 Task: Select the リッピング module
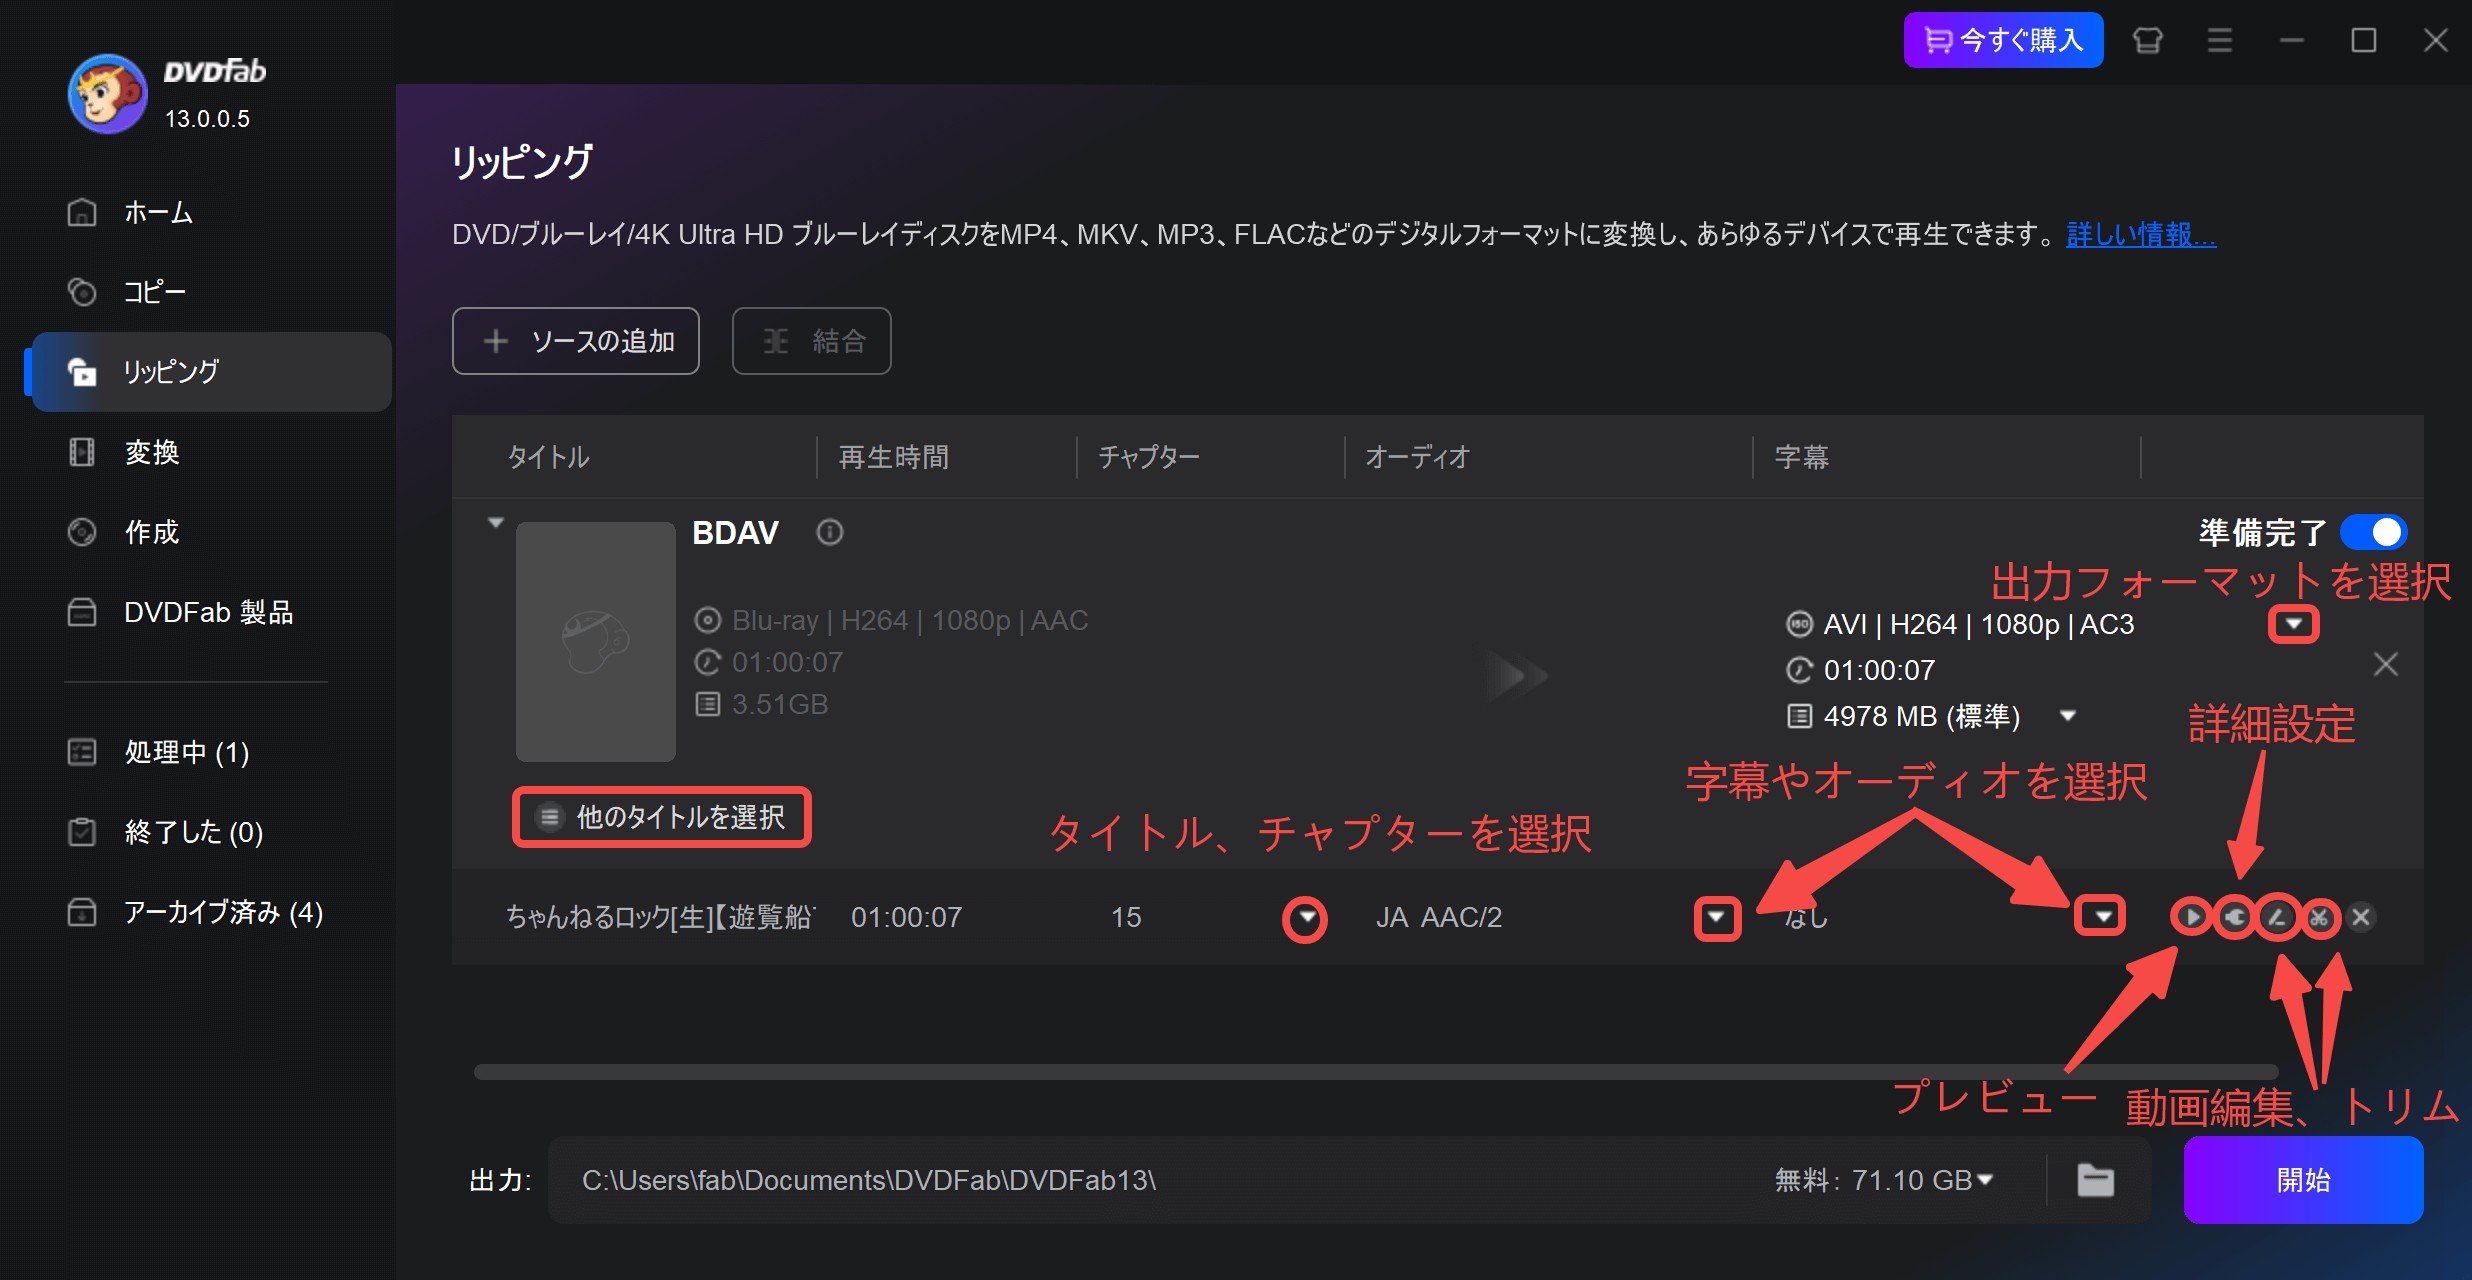pos(210,372)
